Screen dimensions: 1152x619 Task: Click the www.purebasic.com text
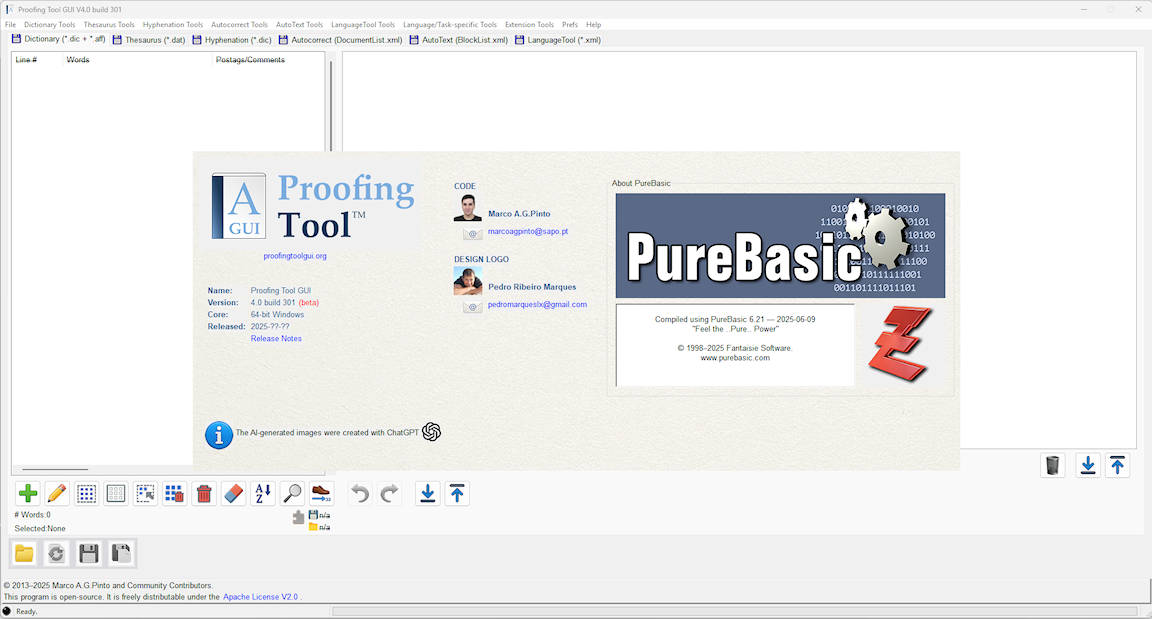tap(735, 358)
